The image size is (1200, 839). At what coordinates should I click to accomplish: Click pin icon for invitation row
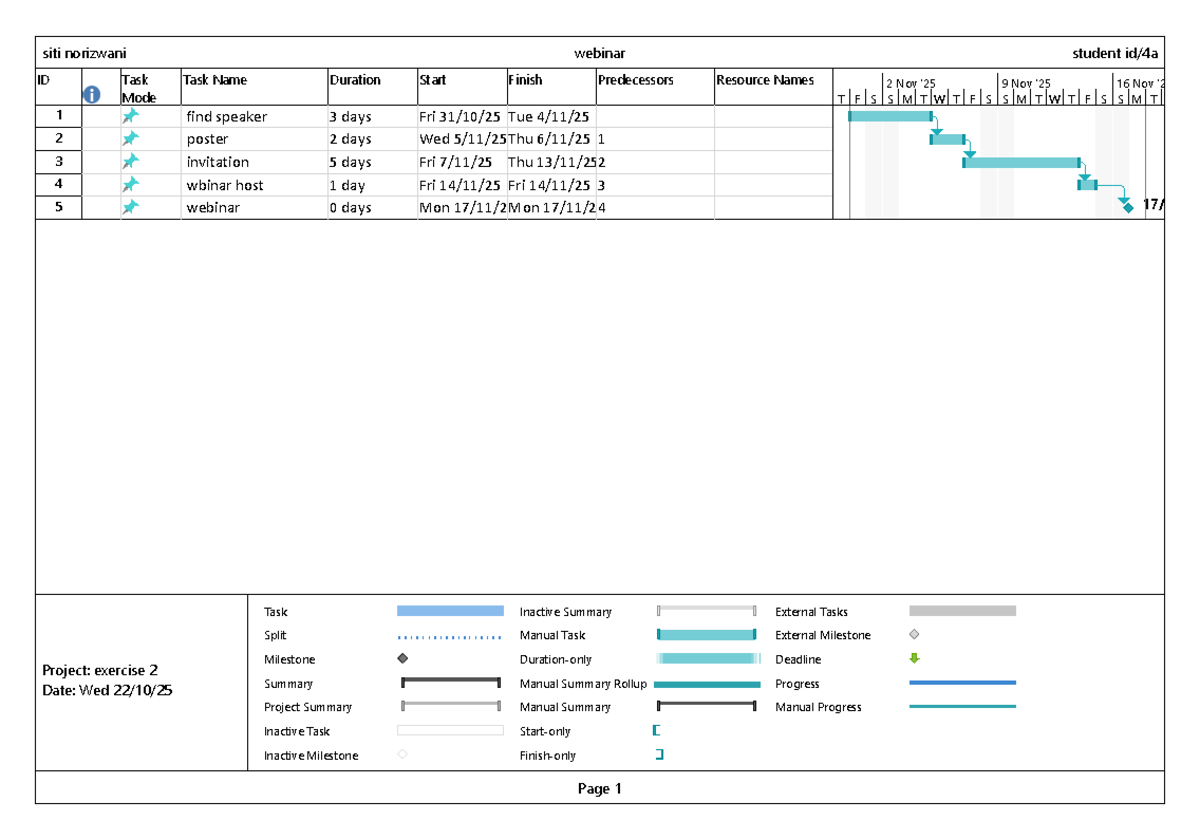(x=130, y=162)
